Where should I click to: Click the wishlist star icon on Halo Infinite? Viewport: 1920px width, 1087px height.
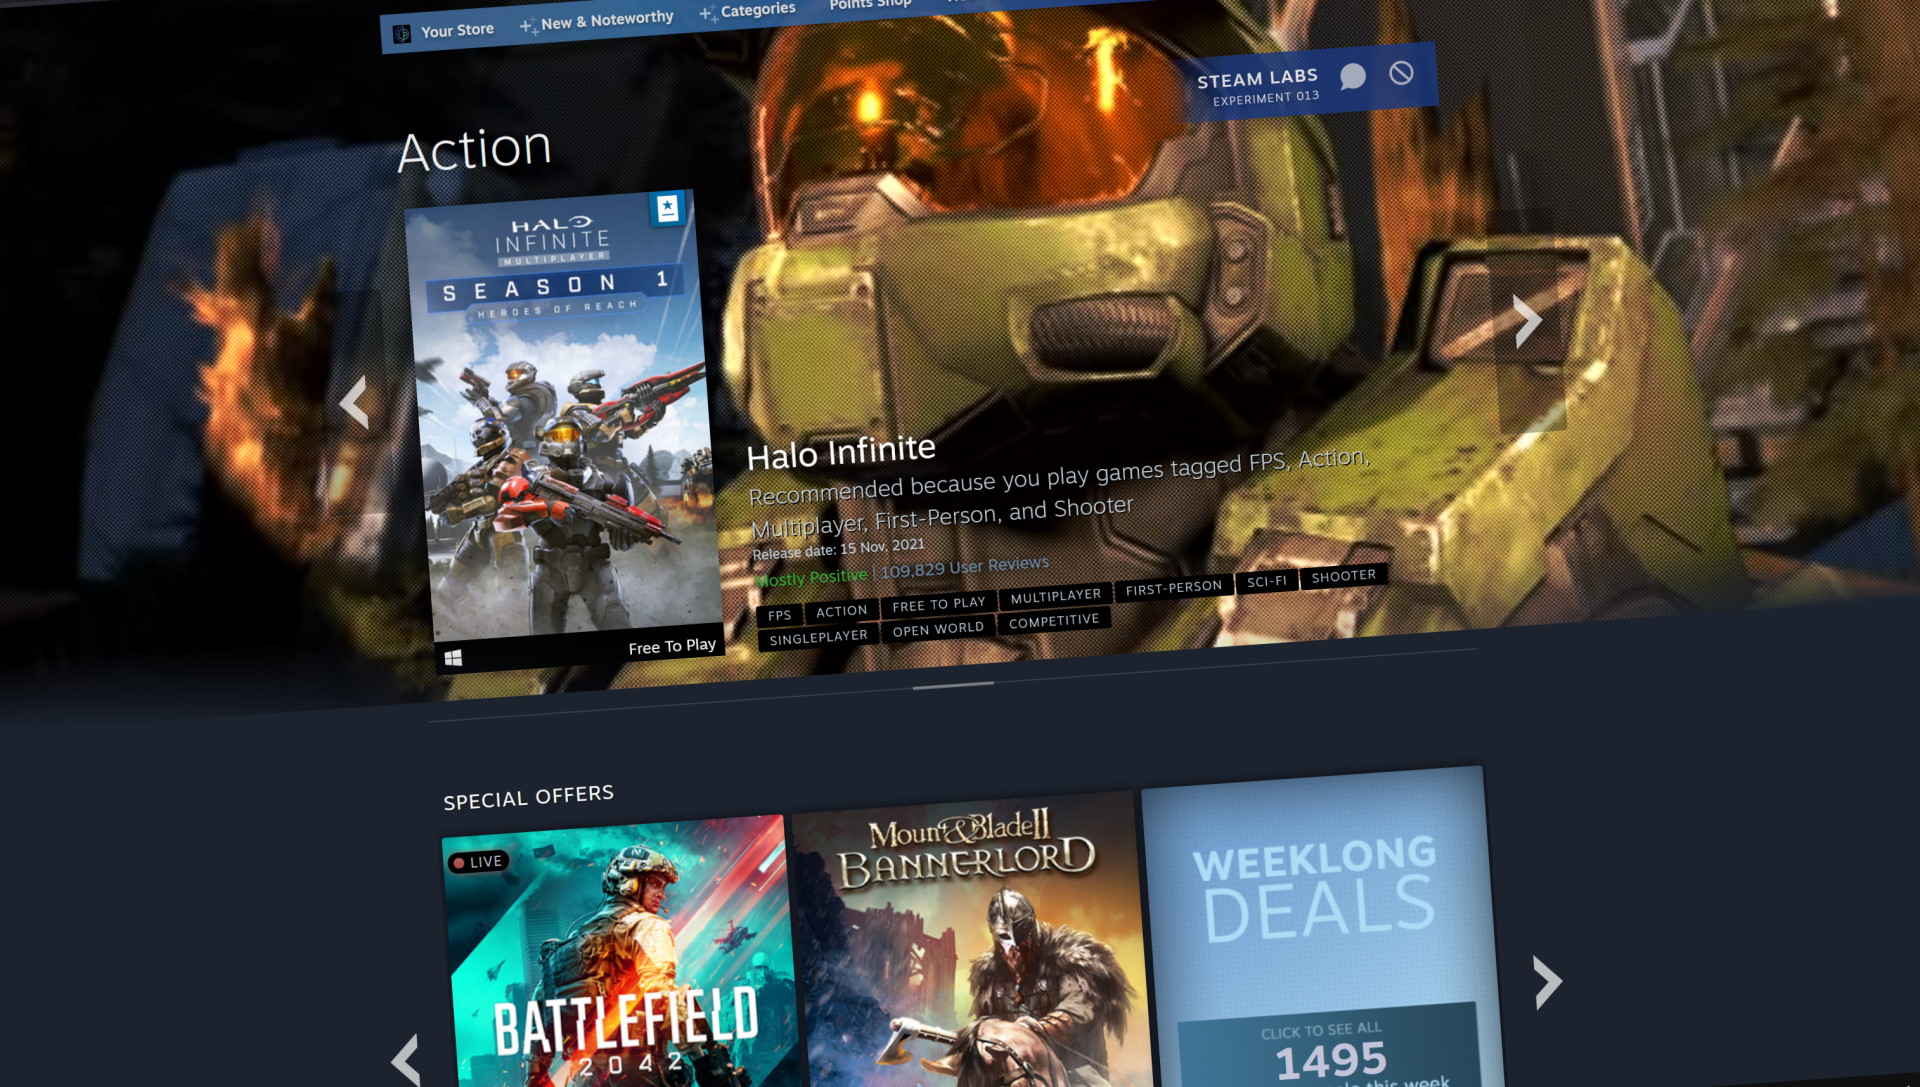pyautogui.click(x=670, y=210)
